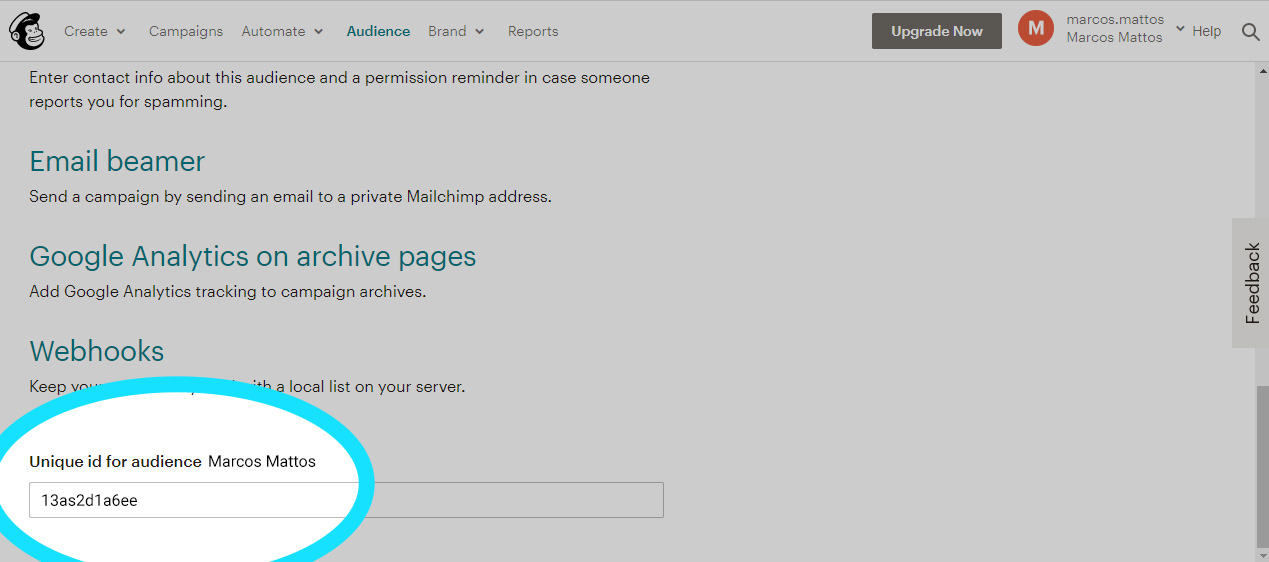Click the Upgrade Now button
The image size is (1269, 562).
click(x=937, y=31)
